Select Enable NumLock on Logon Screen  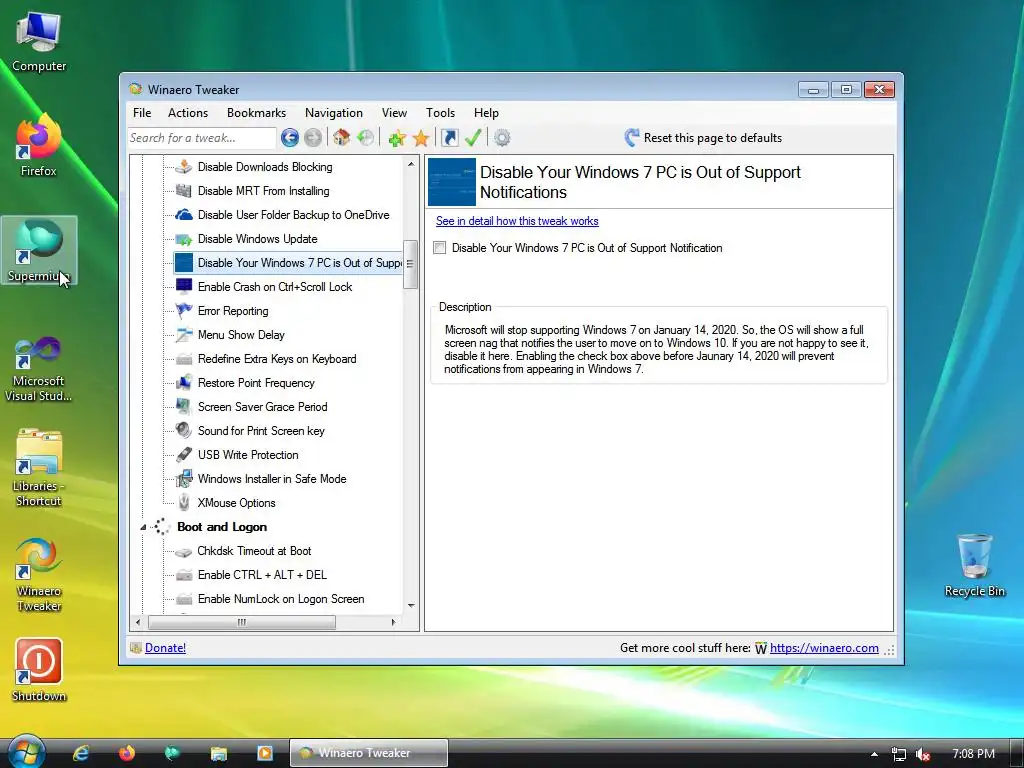[x=281, y=599]
